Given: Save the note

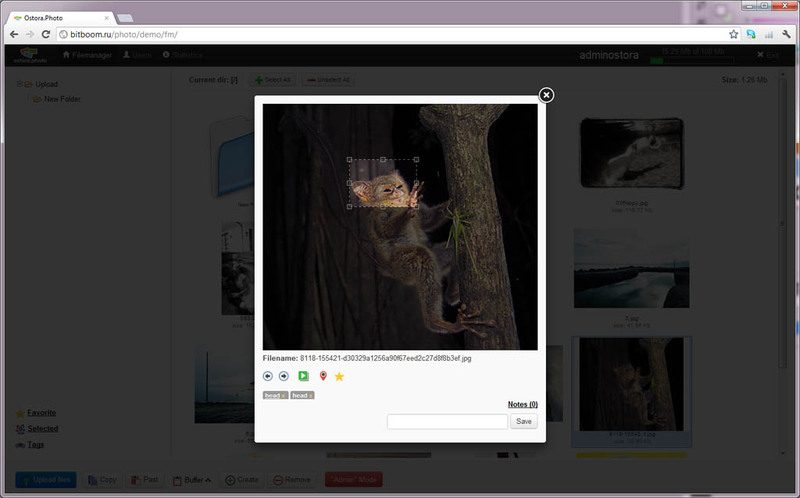Looking at the screenshot, I should click(523, 421).
